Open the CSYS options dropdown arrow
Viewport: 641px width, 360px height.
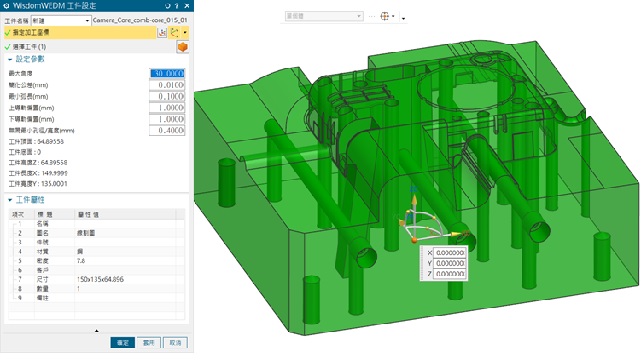click(x=185, y=33)
